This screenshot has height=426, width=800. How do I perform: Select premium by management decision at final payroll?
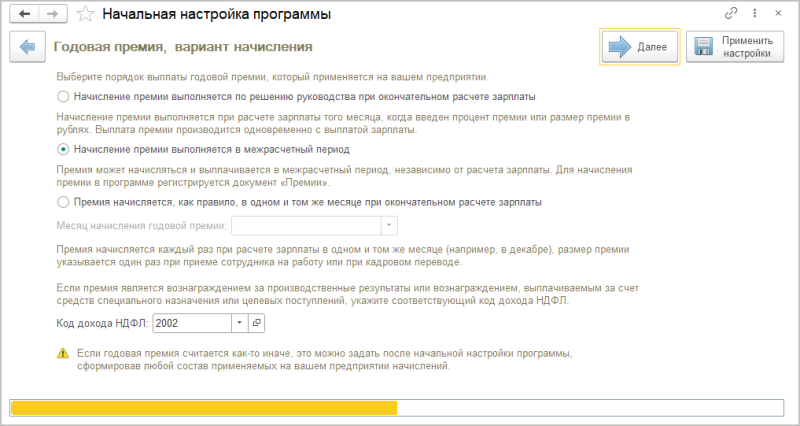(64, 97)
